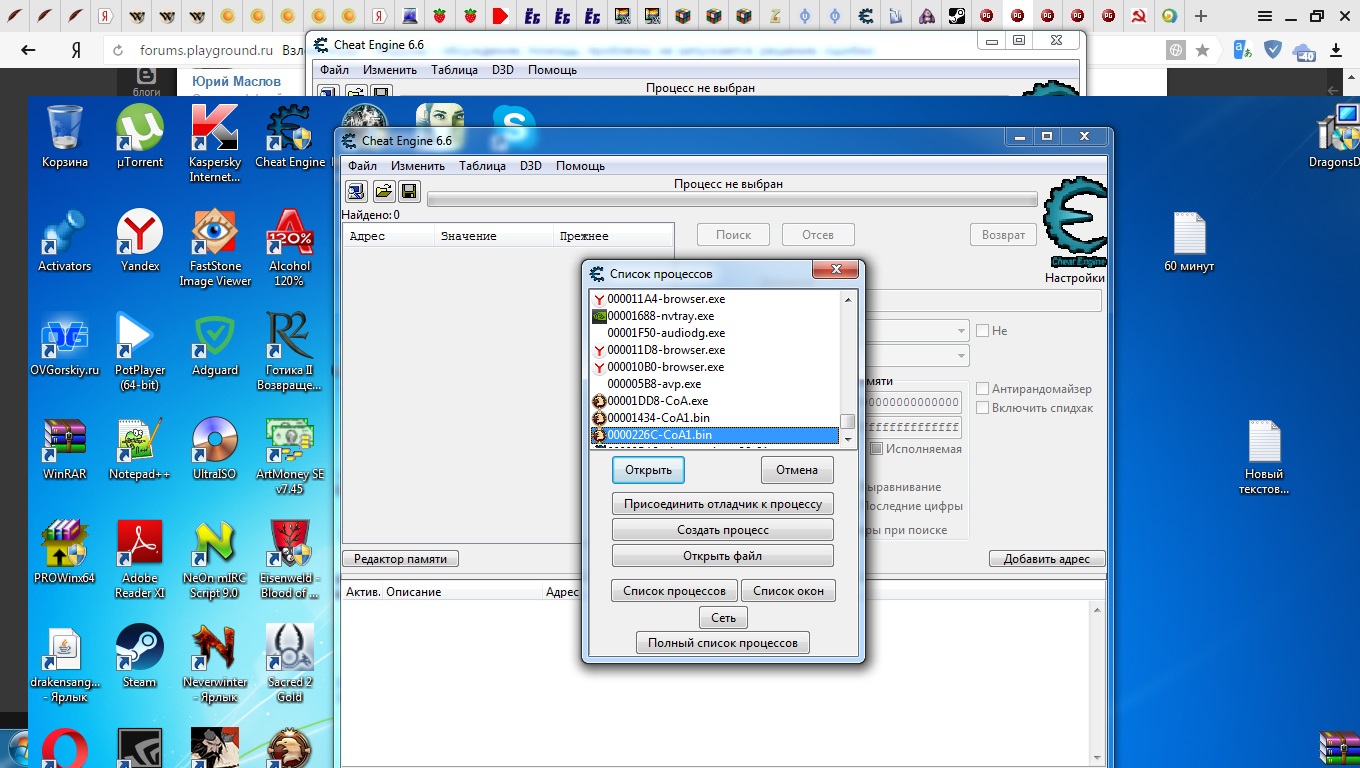Expand the lower combo box below the Не row
This screenshot has height=768, width=1360.
(961, 356)
